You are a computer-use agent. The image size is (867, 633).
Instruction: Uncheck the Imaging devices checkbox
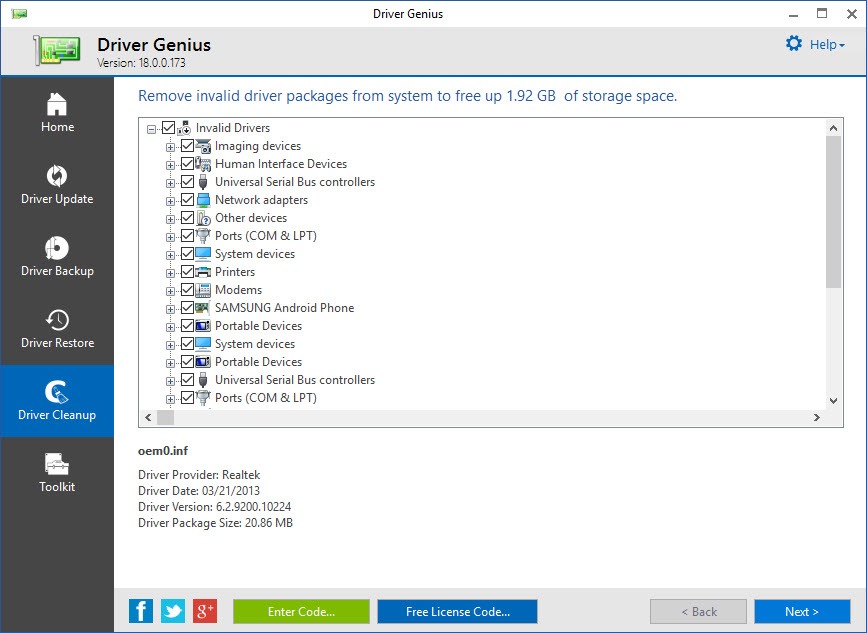pyautogui.click(x=187, y=146)
